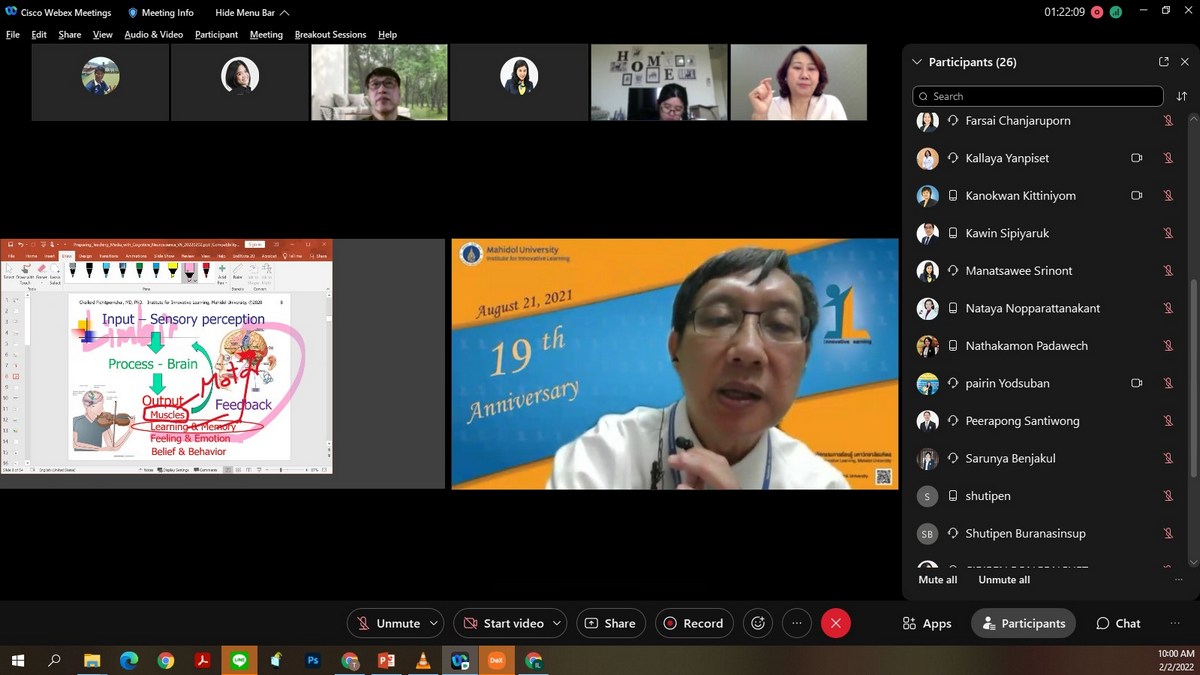
Task: Expand audio options arrow beside Unmute
Action: (434, 623)
